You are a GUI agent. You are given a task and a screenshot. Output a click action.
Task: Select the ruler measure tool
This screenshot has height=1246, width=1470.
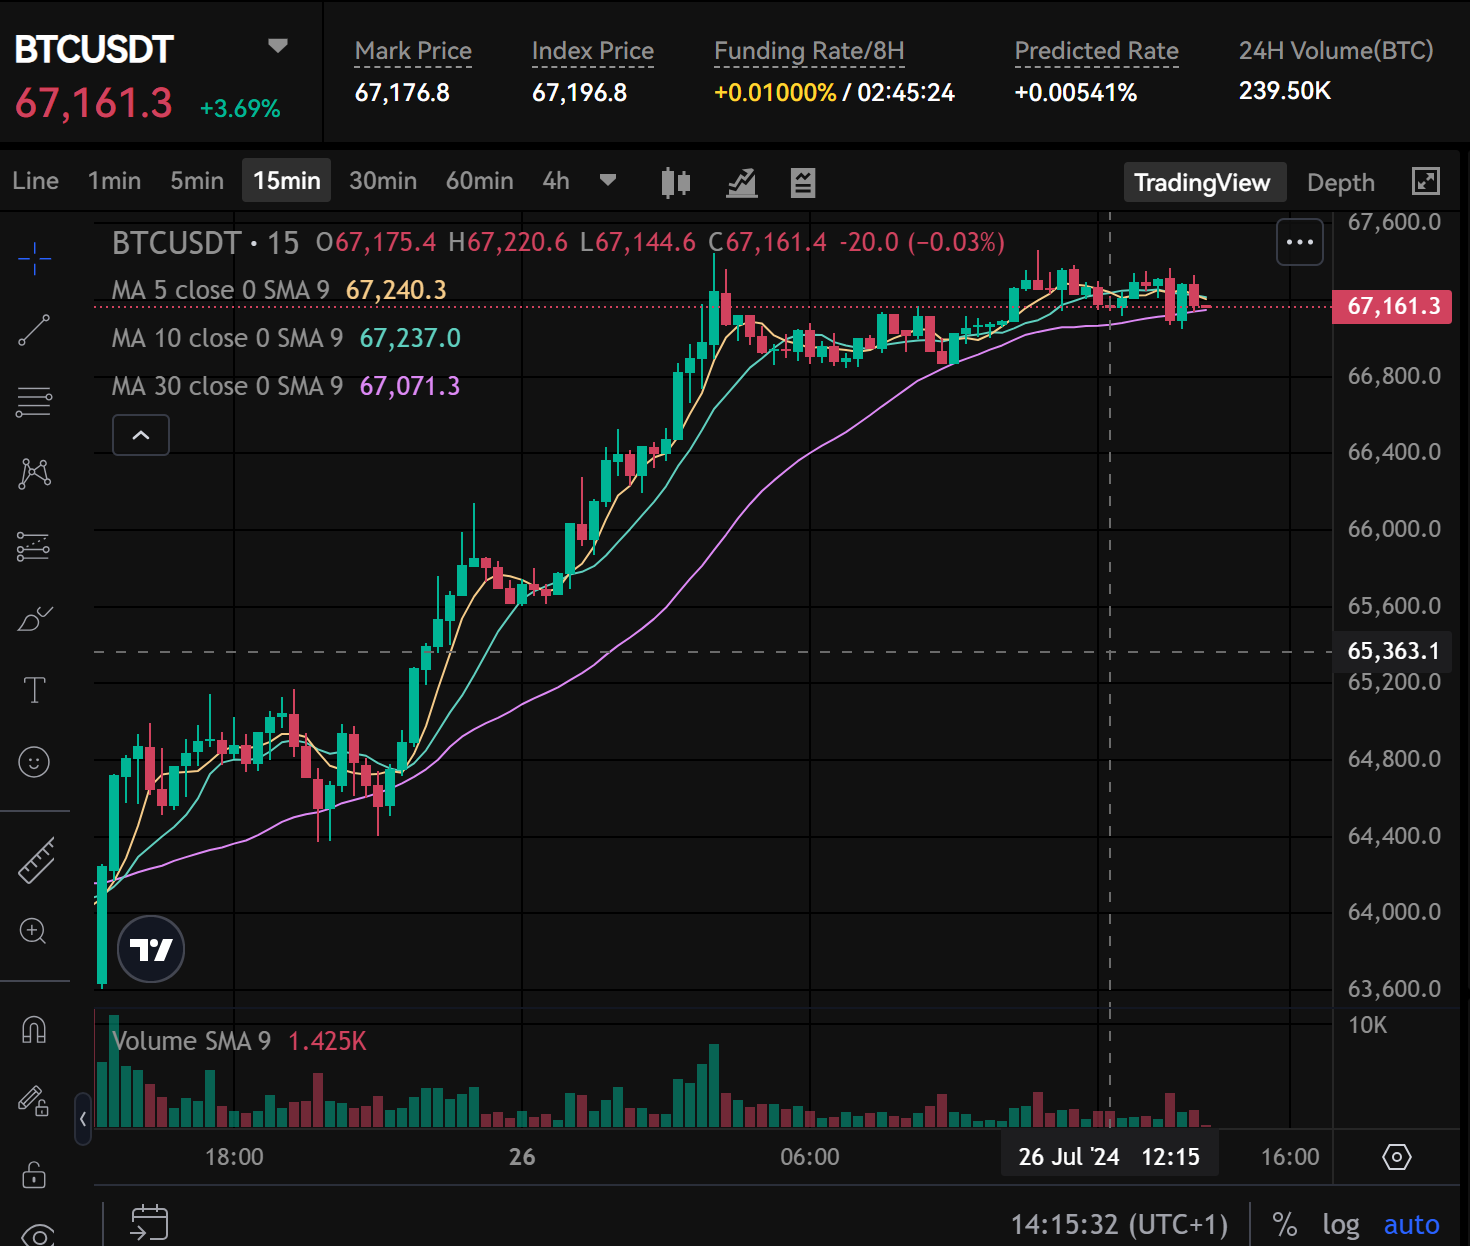point(36,860)
